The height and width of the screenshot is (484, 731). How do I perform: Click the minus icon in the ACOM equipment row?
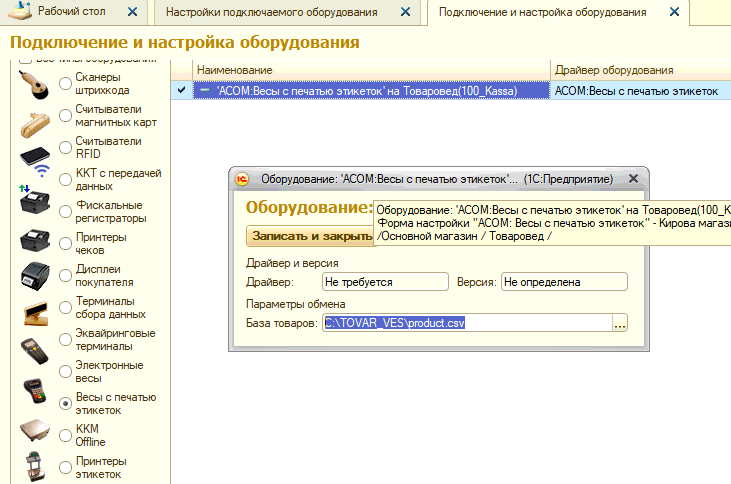pos(205,90)
